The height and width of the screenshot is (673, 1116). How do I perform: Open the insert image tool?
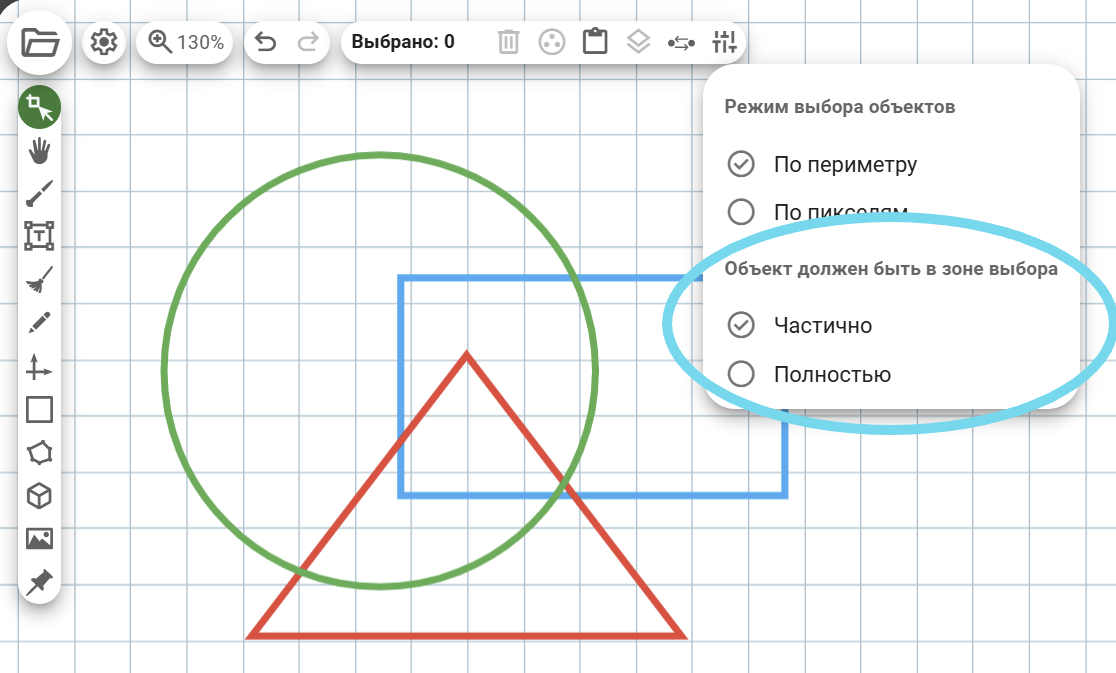[40, 539]
